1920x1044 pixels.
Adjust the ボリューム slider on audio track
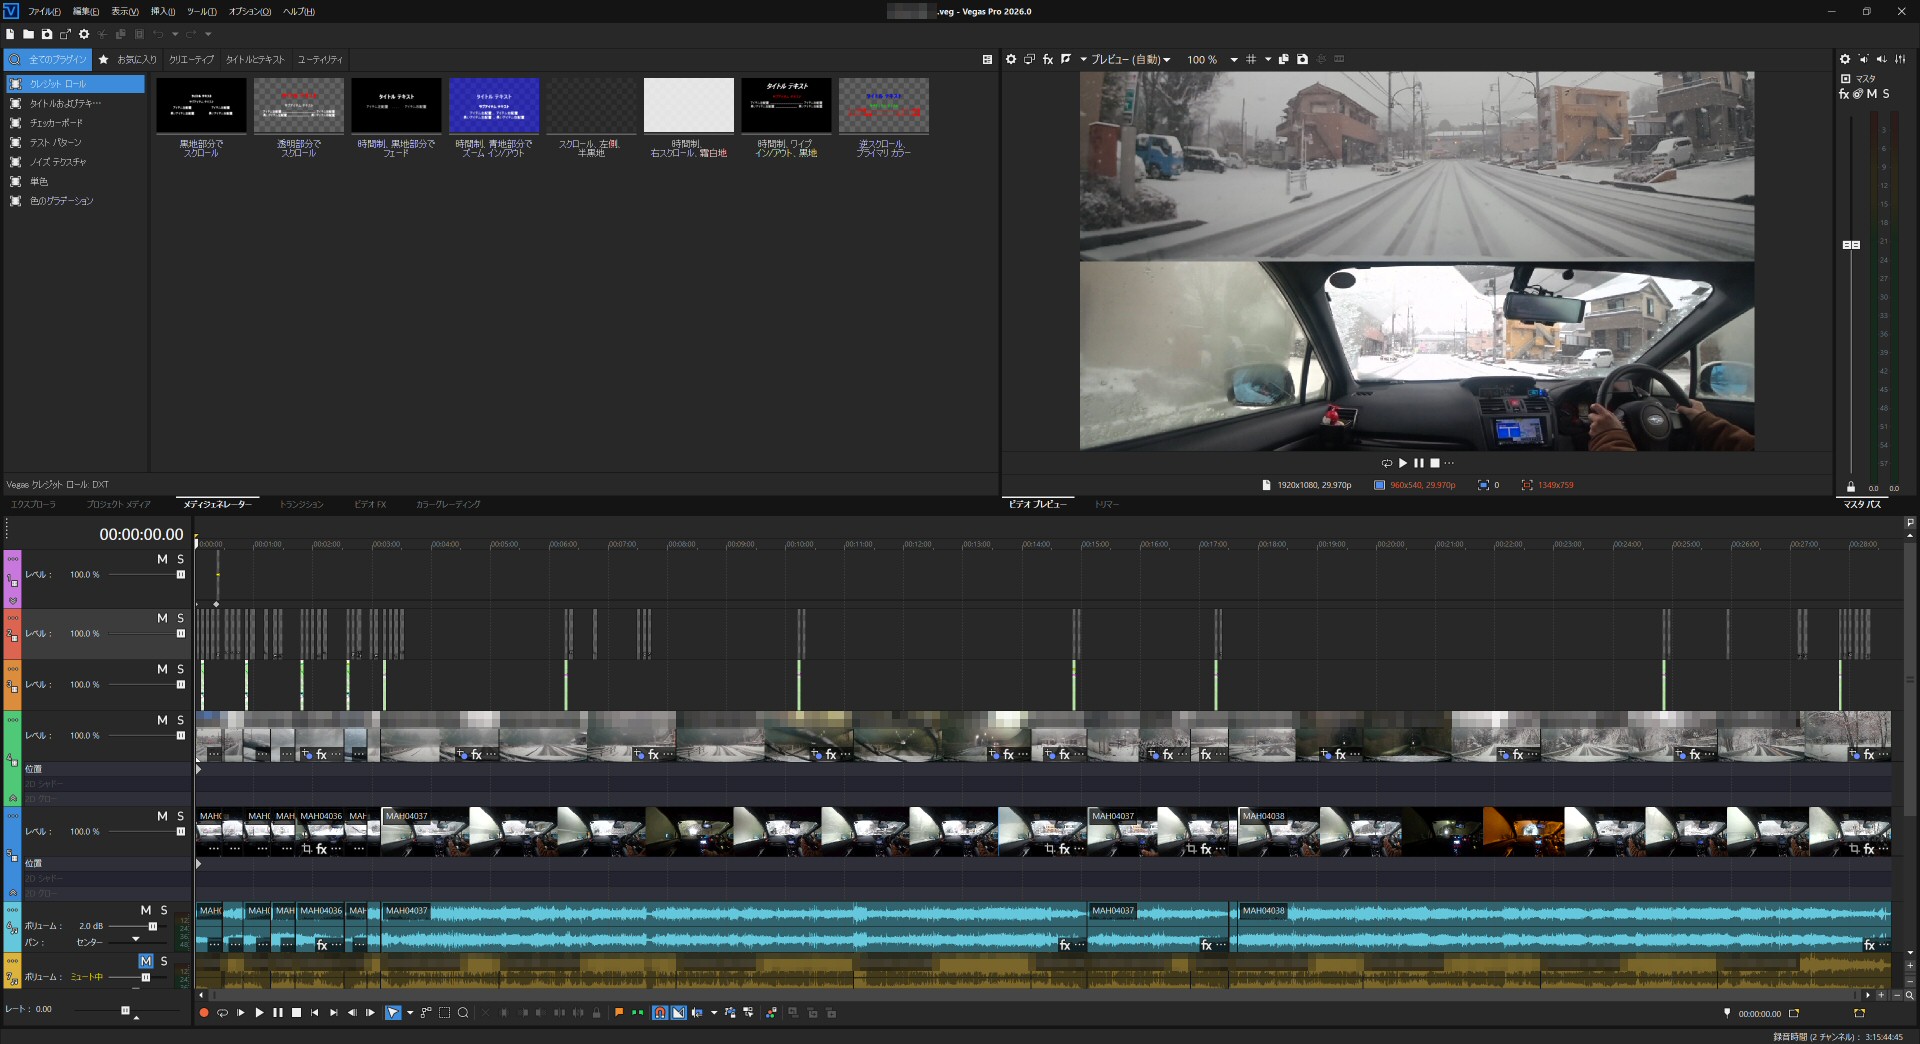152,926
